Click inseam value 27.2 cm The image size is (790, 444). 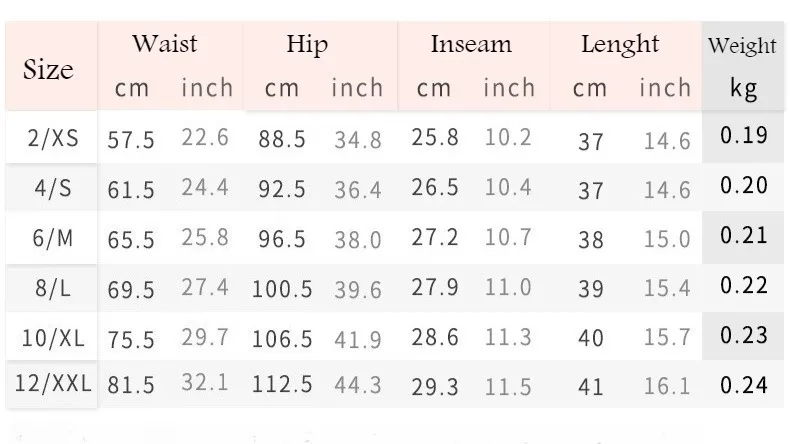pyautogui.click(x=435, y=237)
